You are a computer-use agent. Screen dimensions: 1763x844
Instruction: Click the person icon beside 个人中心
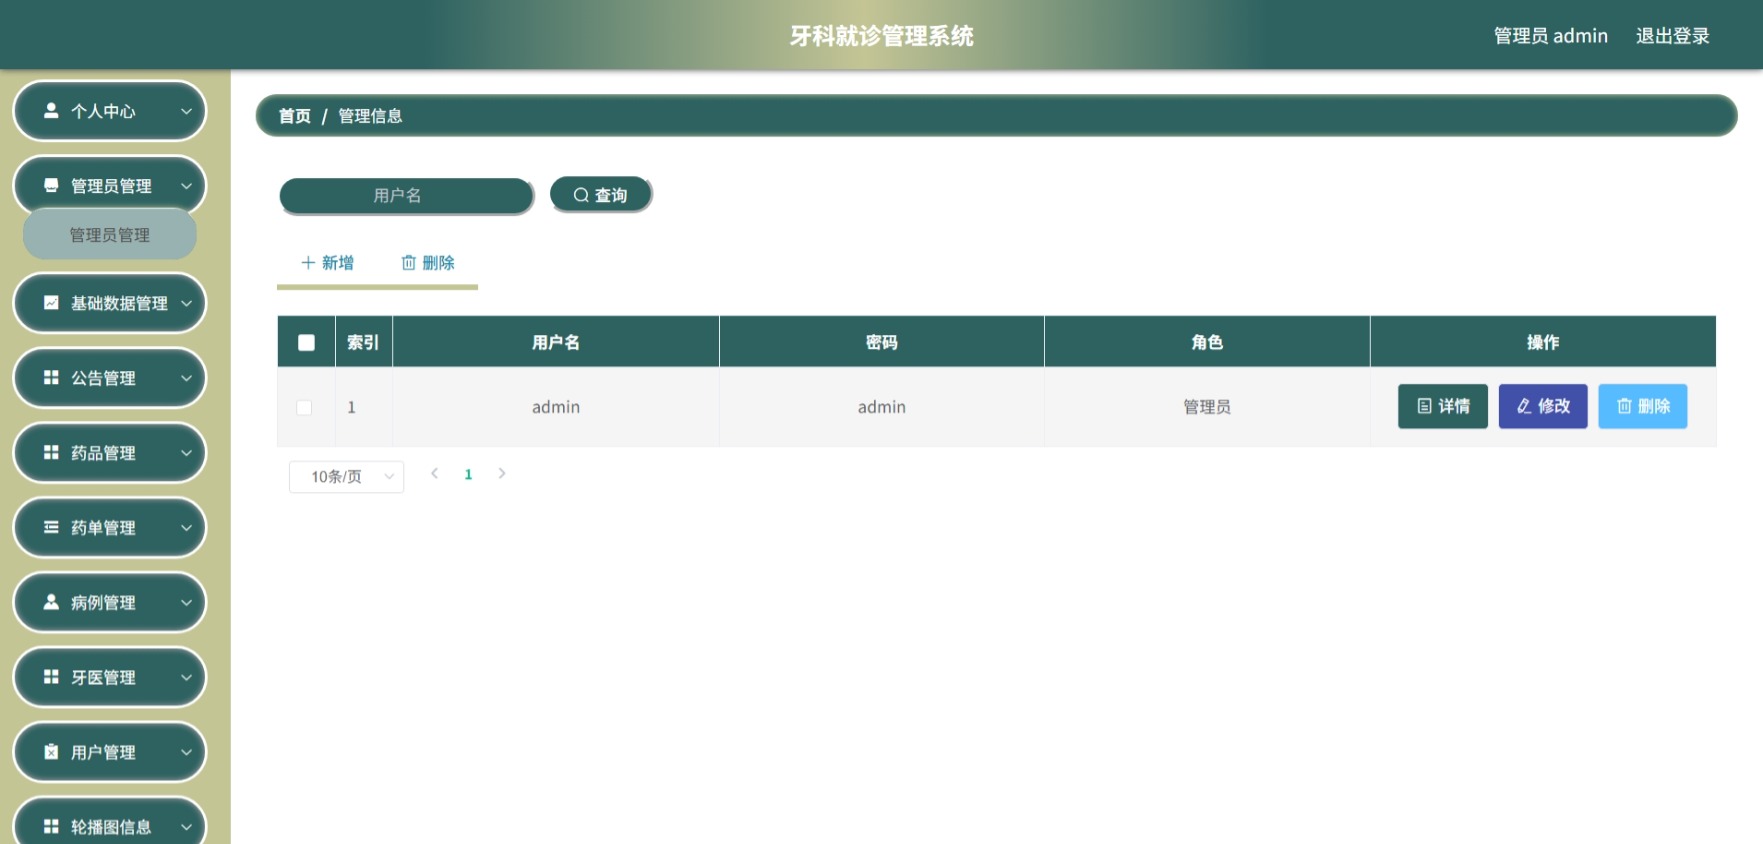click(51, 111)
